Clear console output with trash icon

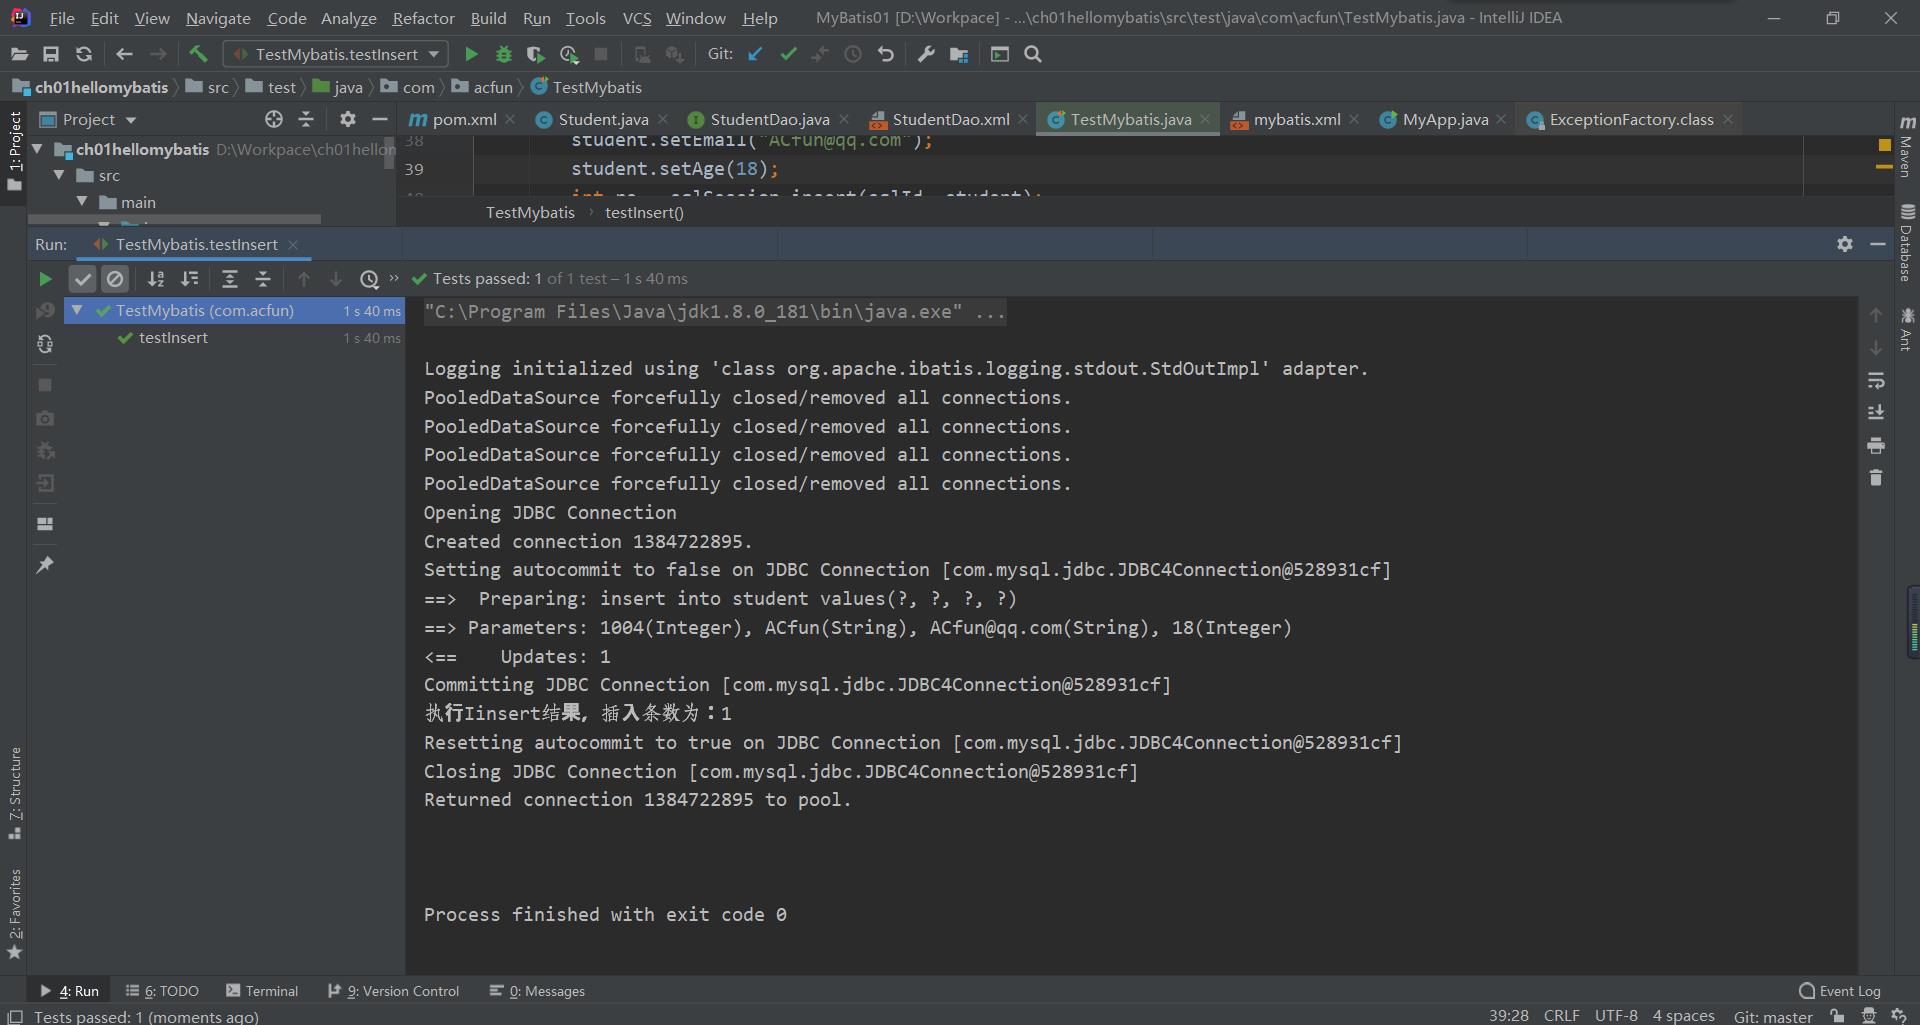tap(1876, 477)
